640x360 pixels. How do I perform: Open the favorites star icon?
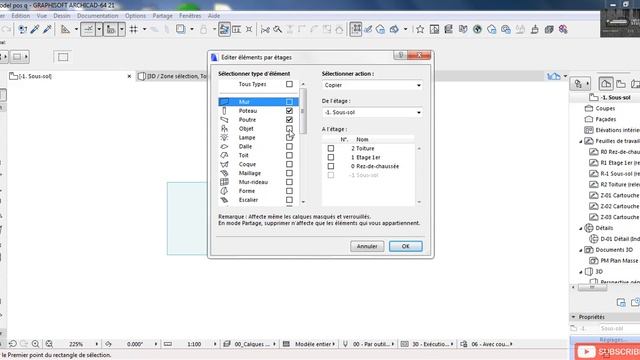[420, 29]
